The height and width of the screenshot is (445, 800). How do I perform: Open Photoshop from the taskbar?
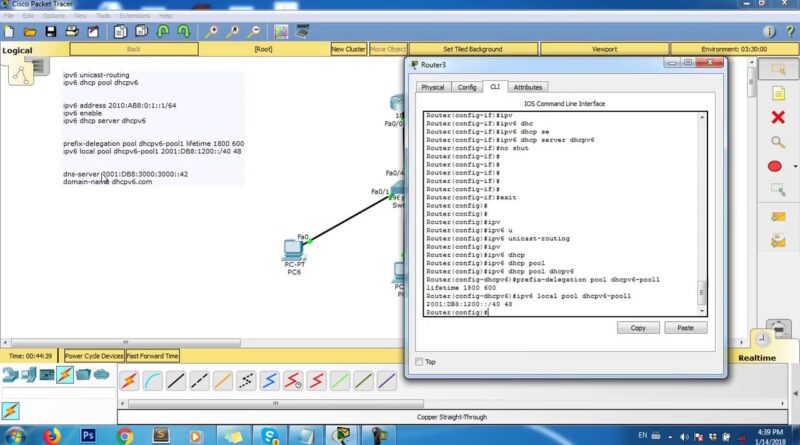pos(88,435)
